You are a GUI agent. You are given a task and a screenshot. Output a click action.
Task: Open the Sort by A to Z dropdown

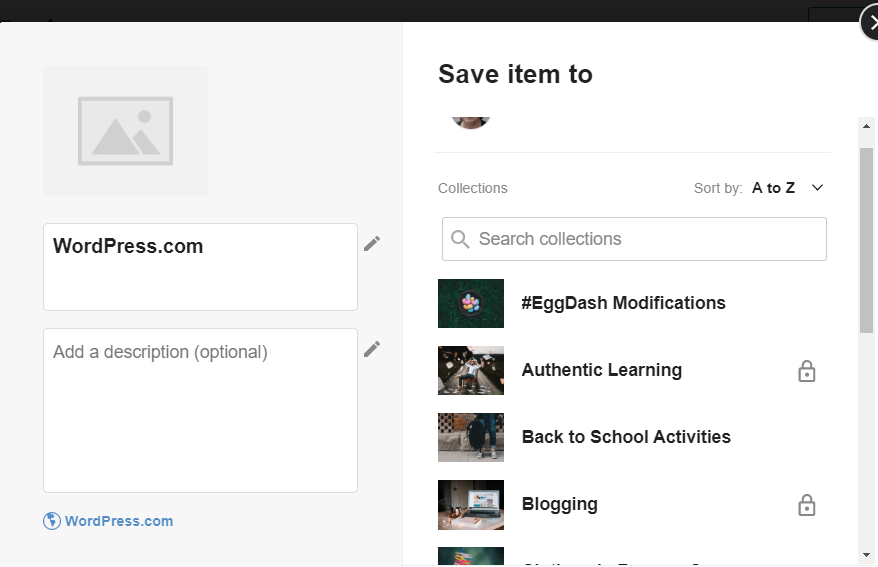pyautogui.click(x=773, y=188)
